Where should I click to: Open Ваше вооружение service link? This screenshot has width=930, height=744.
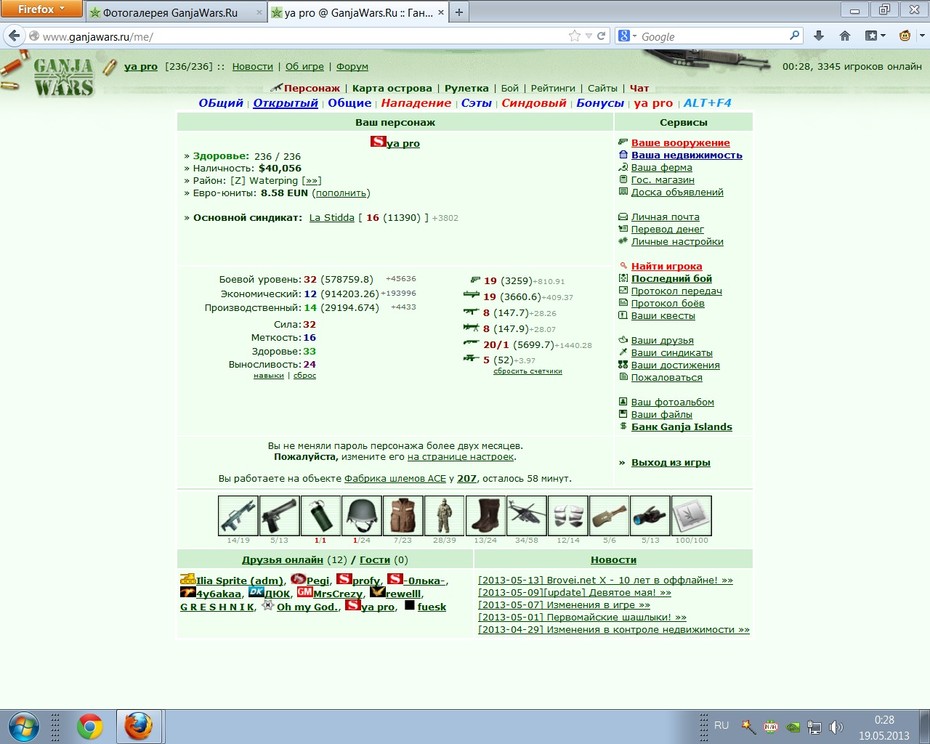click(x=680, y=143)
